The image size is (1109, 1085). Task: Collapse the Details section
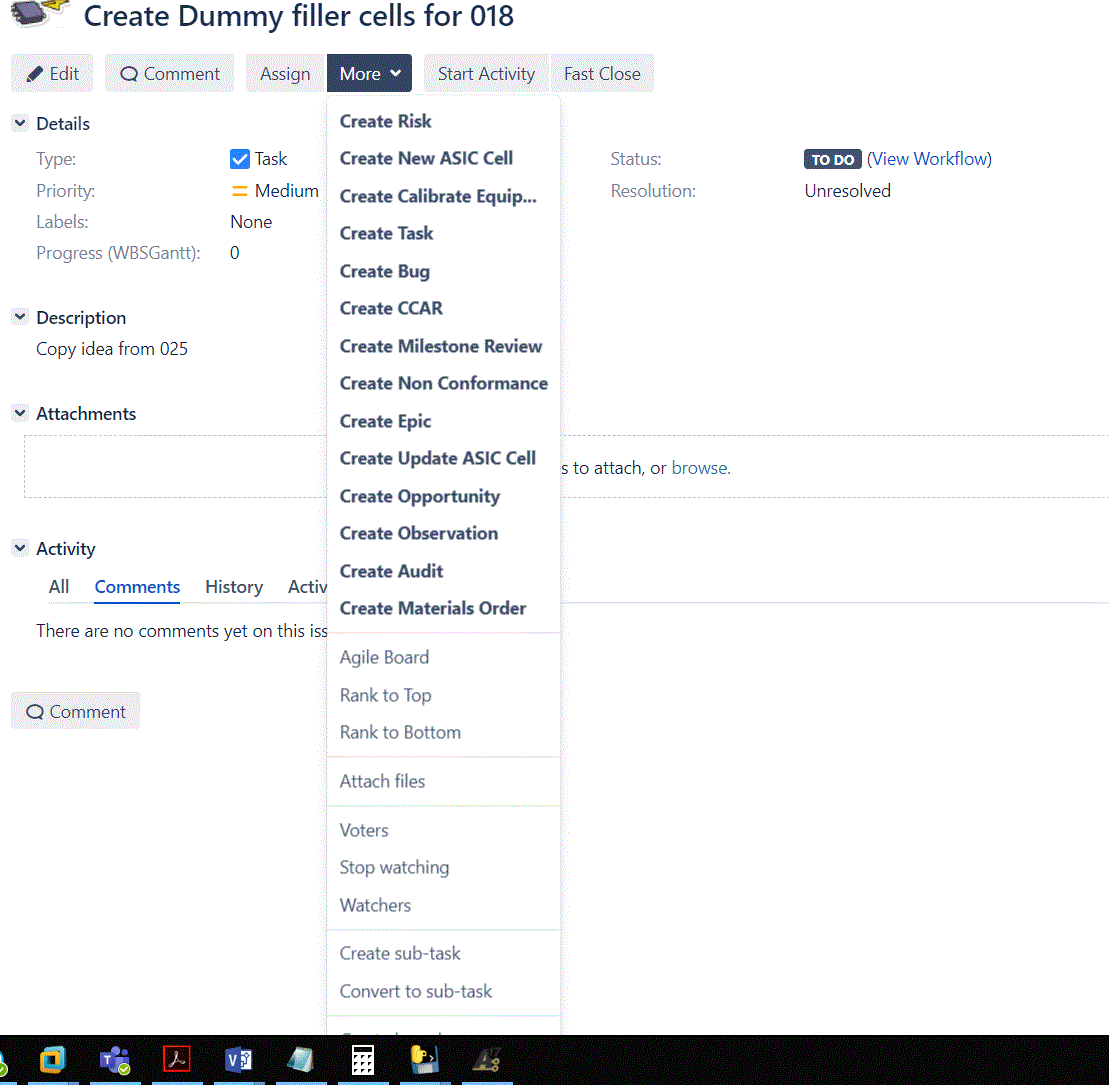click(x=19, y=123)
